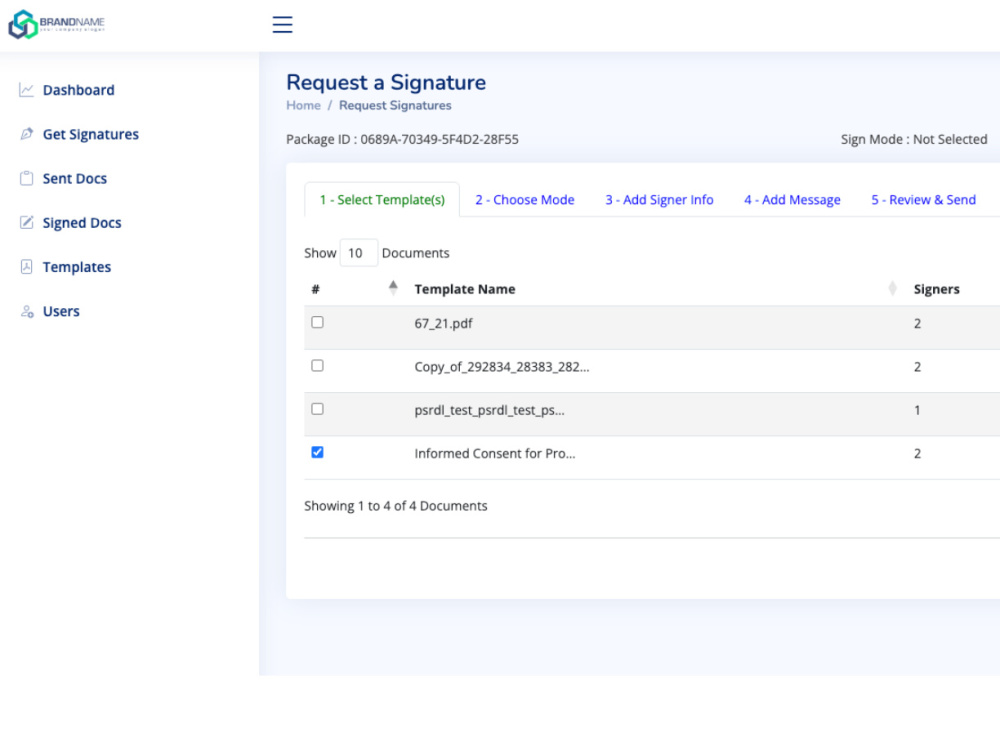Click the Sent Docs clipboard icon
This screenshot has height=750, width=1000.
click(x=26, y=178)
